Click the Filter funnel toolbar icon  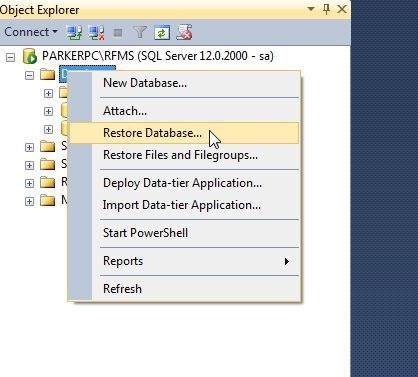140,33
